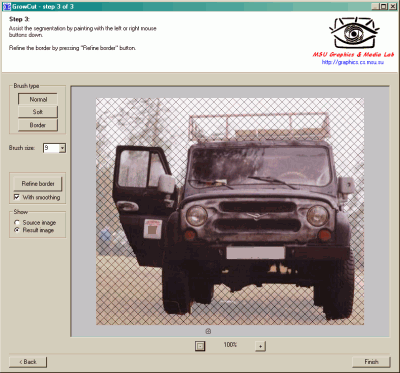
Task: Choose the Border brush type
Action: pyautogui.click(x=38, y=125)
